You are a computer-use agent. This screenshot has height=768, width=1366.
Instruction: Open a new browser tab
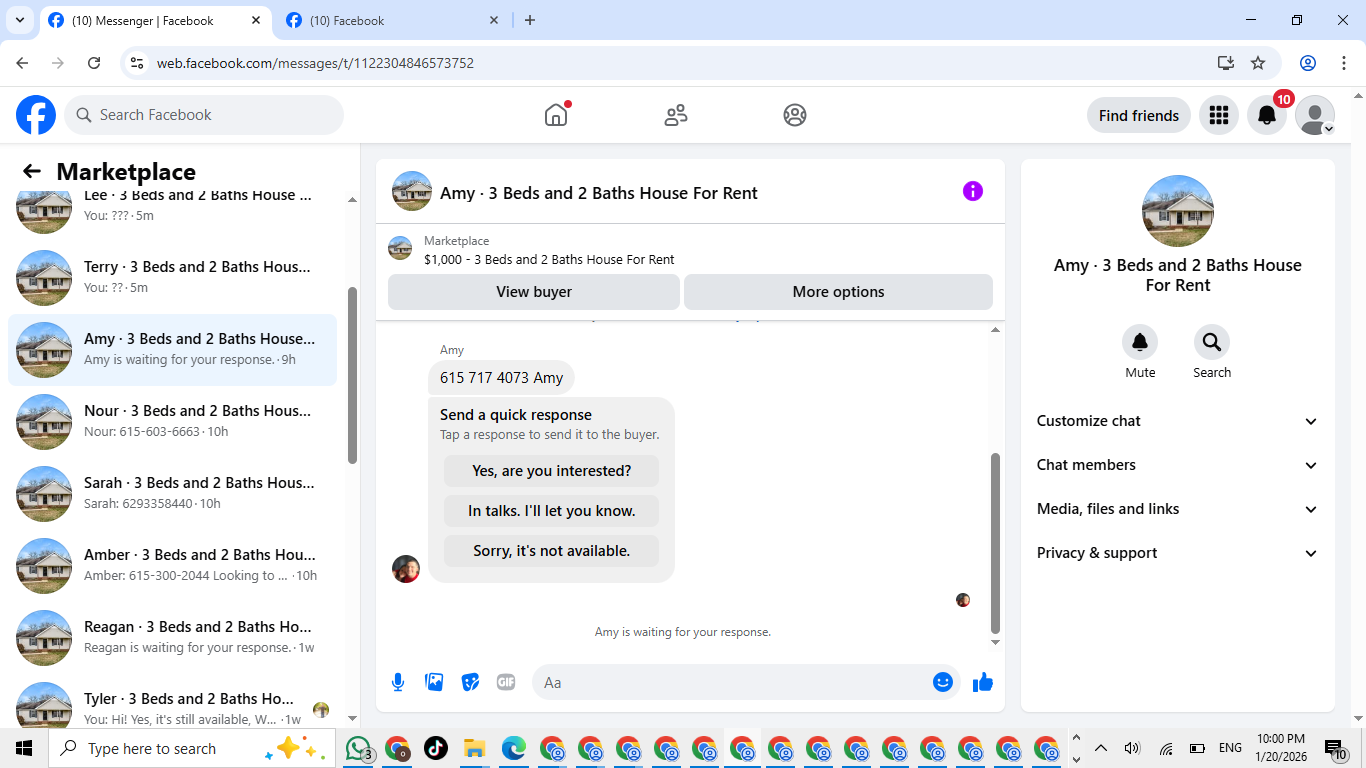point(530,20)
